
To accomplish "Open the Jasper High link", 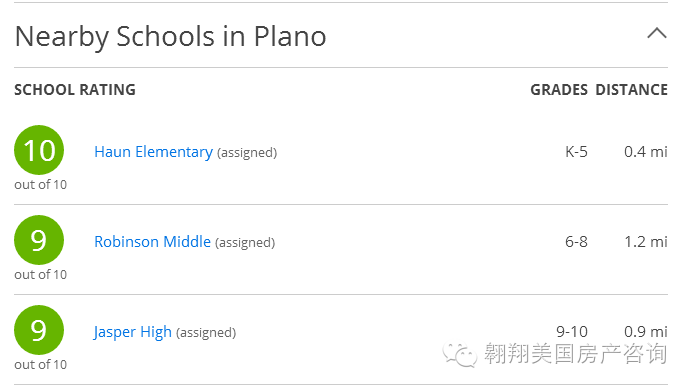I will click(133, 332).
